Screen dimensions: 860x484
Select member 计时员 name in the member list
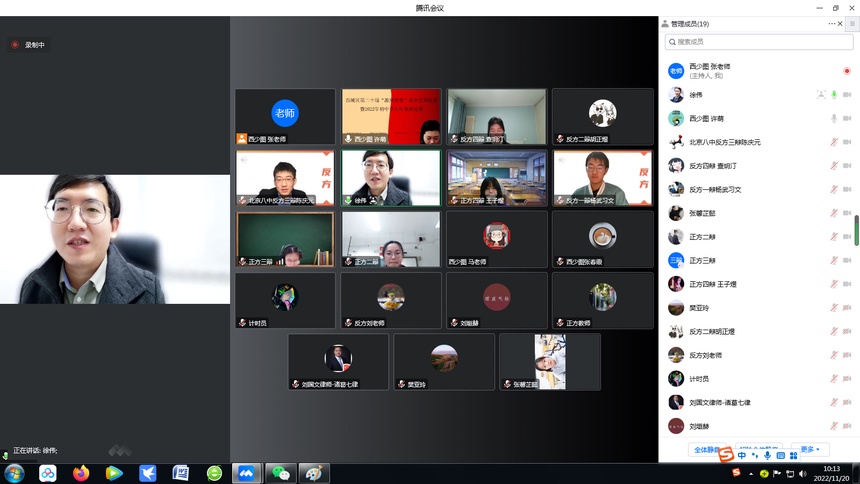[699, 379]
